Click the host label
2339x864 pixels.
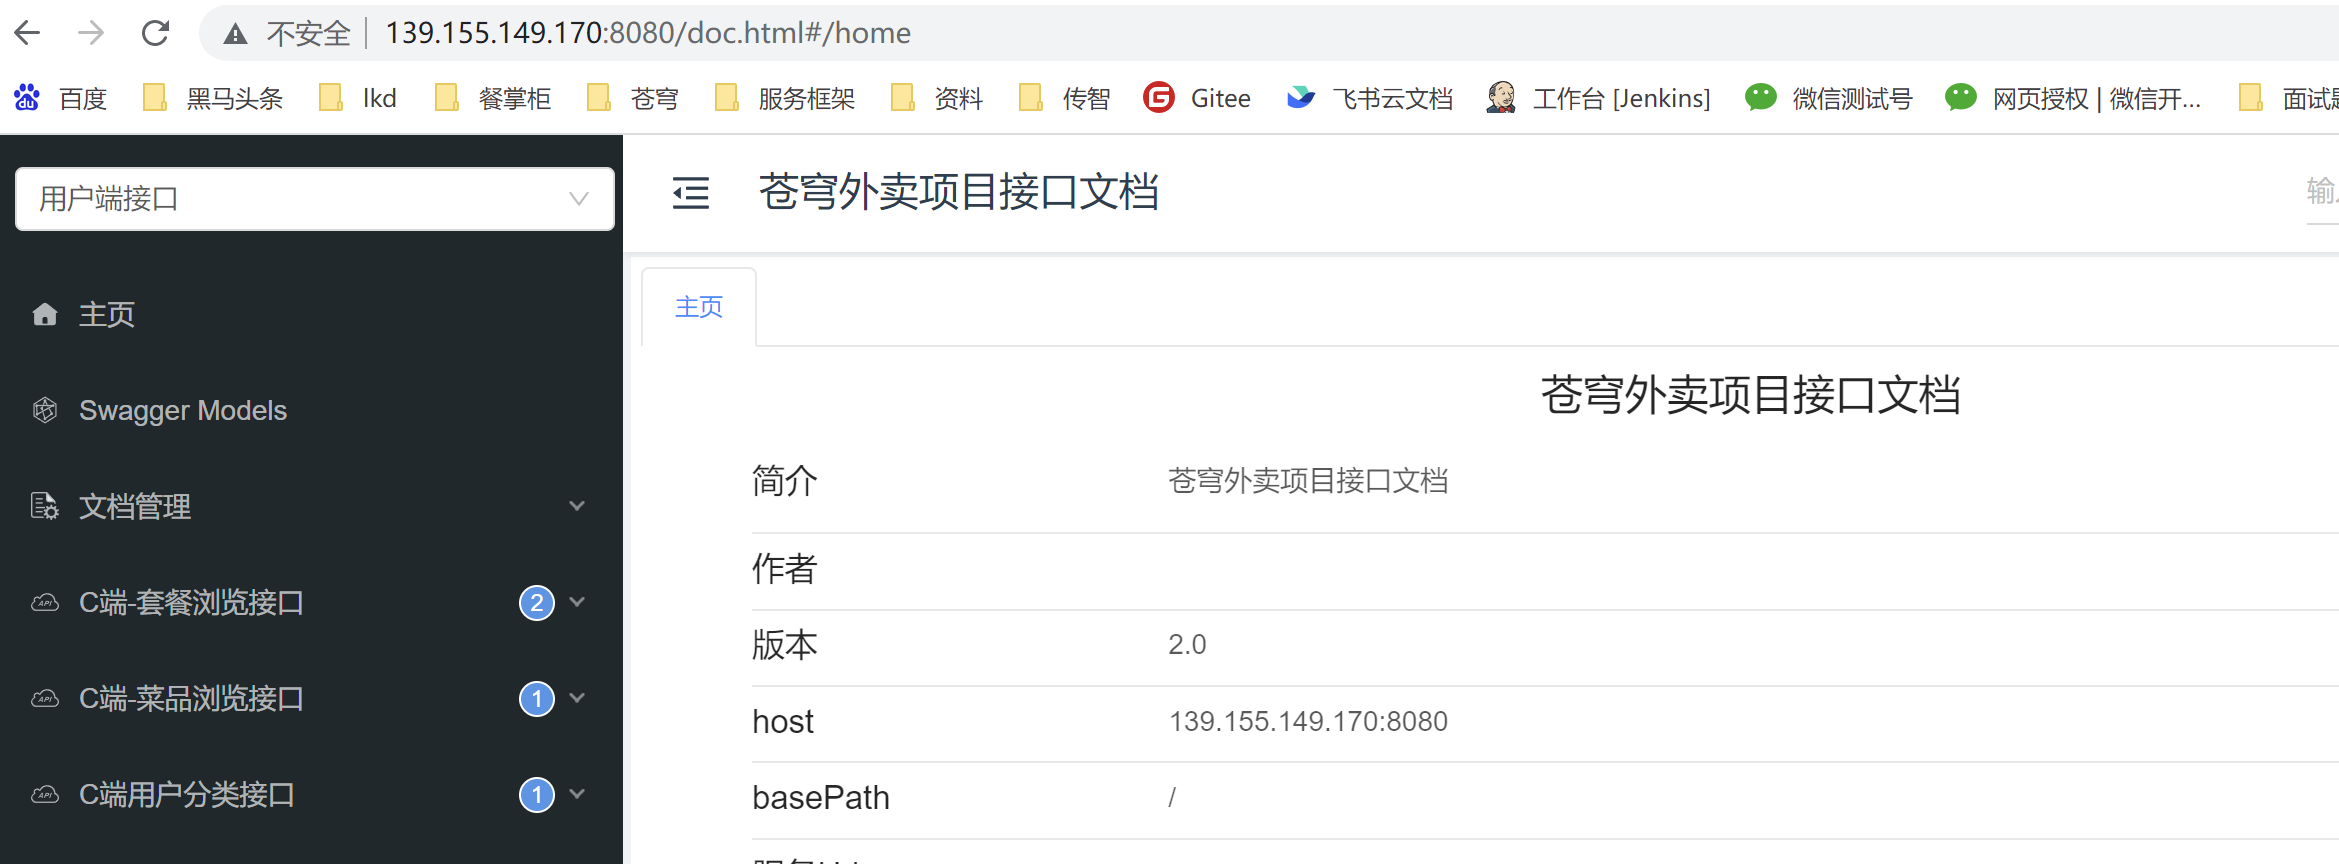tap(783, 721)
